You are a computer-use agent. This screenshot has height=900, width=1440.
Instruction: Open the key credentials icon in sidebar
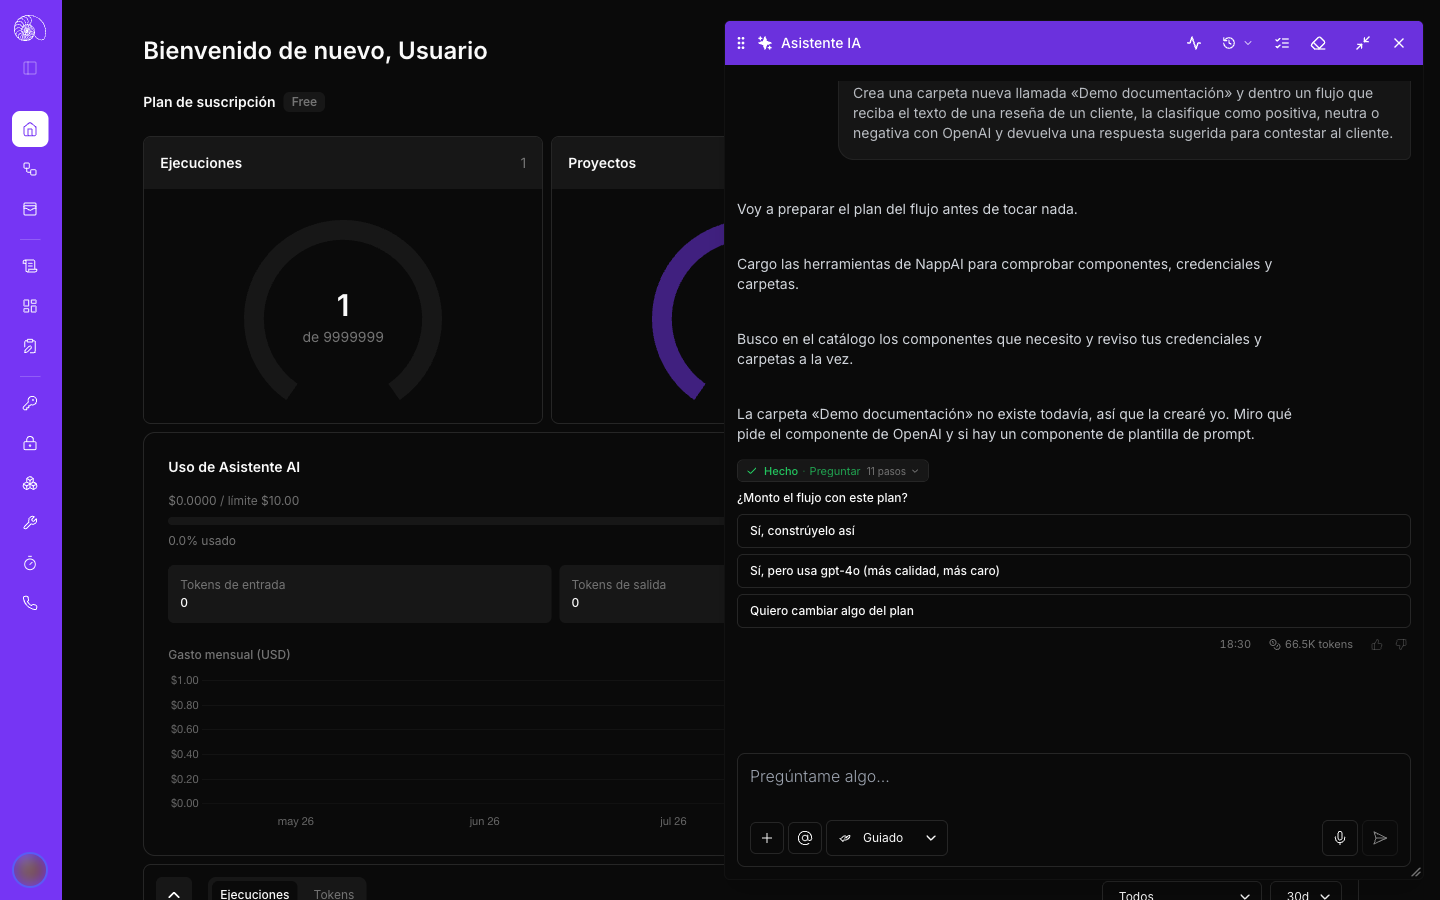tap(30, 403)
